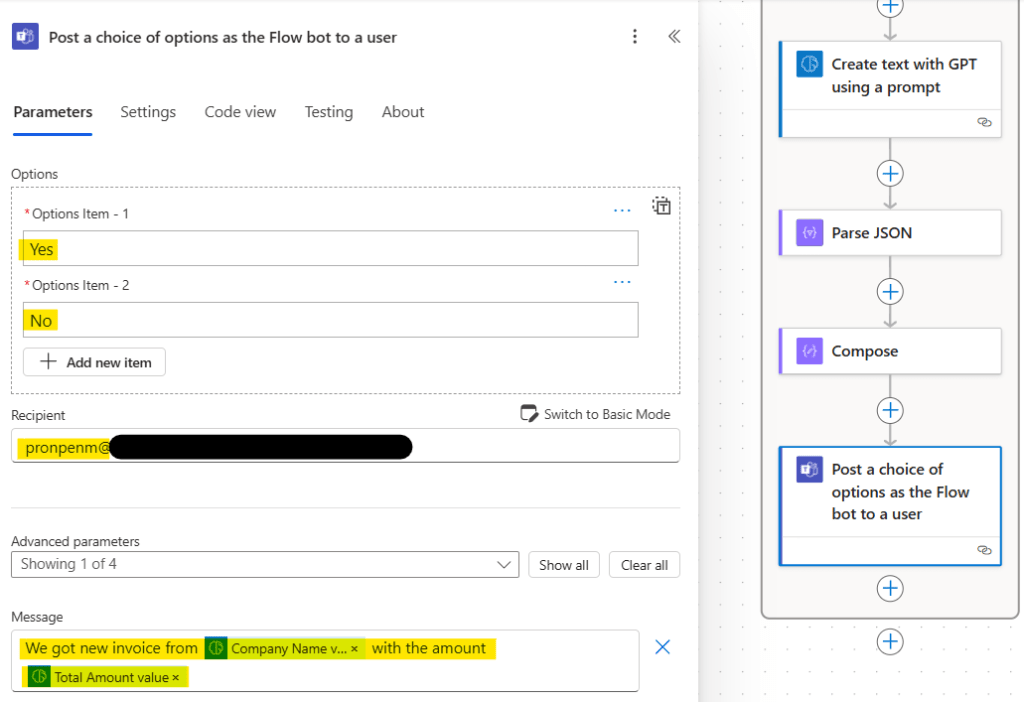Image resolution: width=1024 pixels, height=702 pixels.
Task: Click the Compose action icon
Action: pyautogui.click(x=809, y=351)
